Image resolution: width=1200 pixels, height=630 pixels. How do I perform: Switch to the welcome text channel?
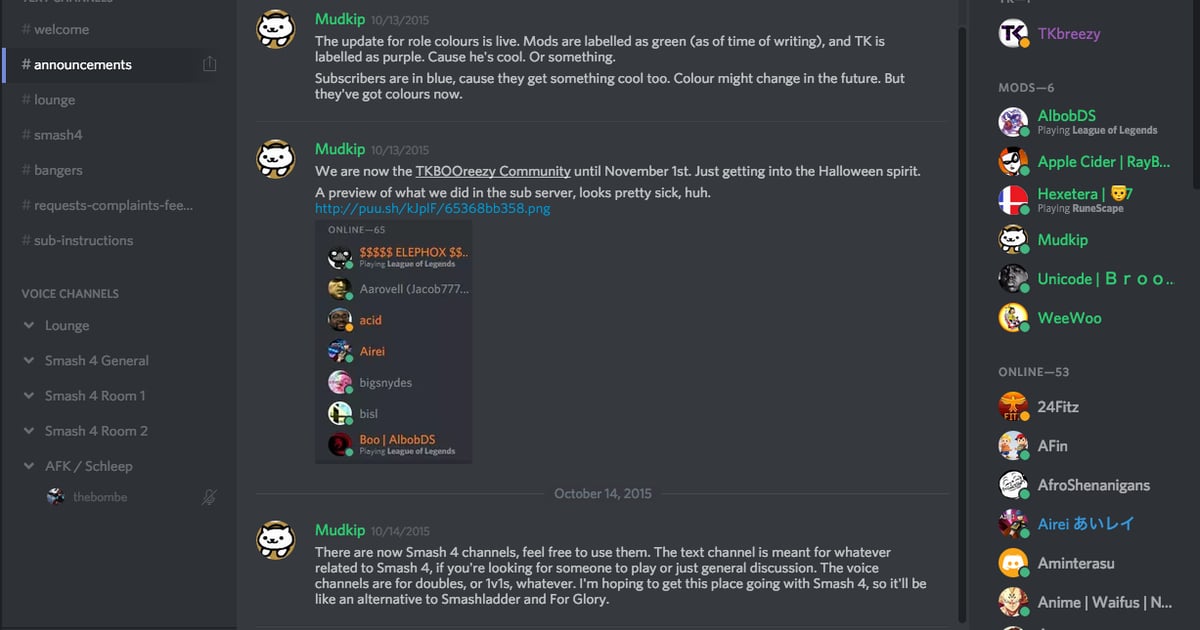61,30
